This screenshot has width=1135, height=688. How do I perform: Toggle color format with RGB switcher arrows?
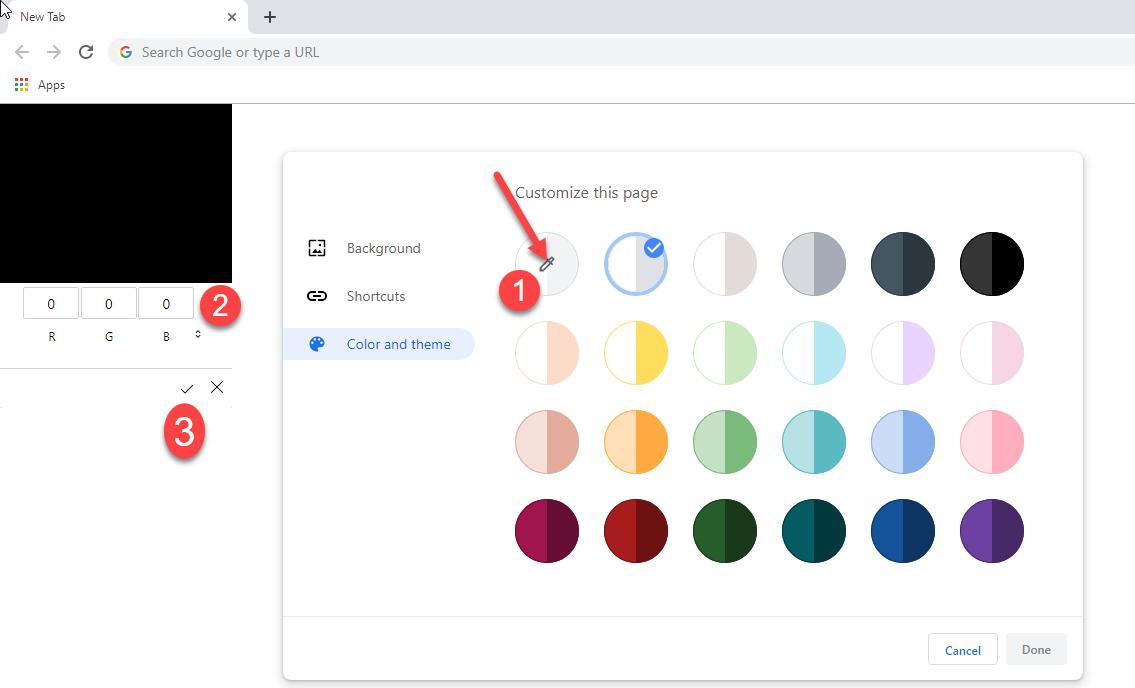[198, 335]
